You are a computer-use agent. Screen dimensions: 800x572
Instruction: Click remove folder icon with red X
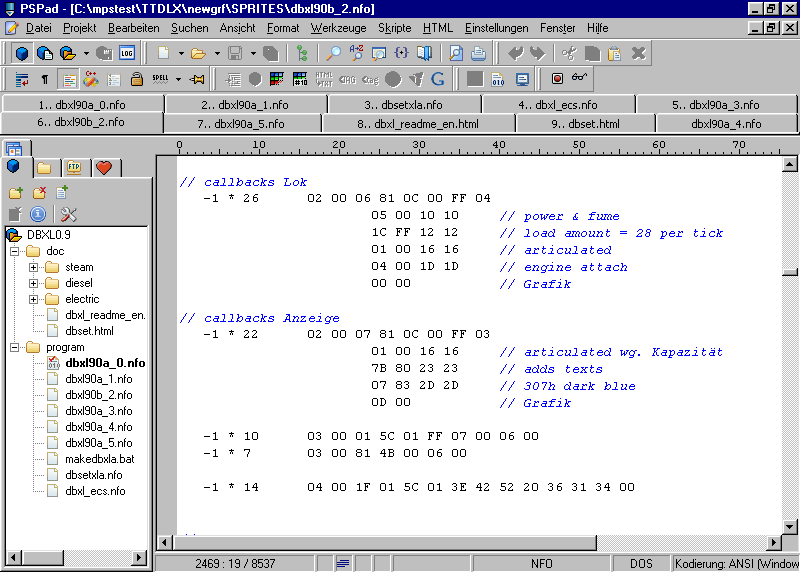click(39, 192)
